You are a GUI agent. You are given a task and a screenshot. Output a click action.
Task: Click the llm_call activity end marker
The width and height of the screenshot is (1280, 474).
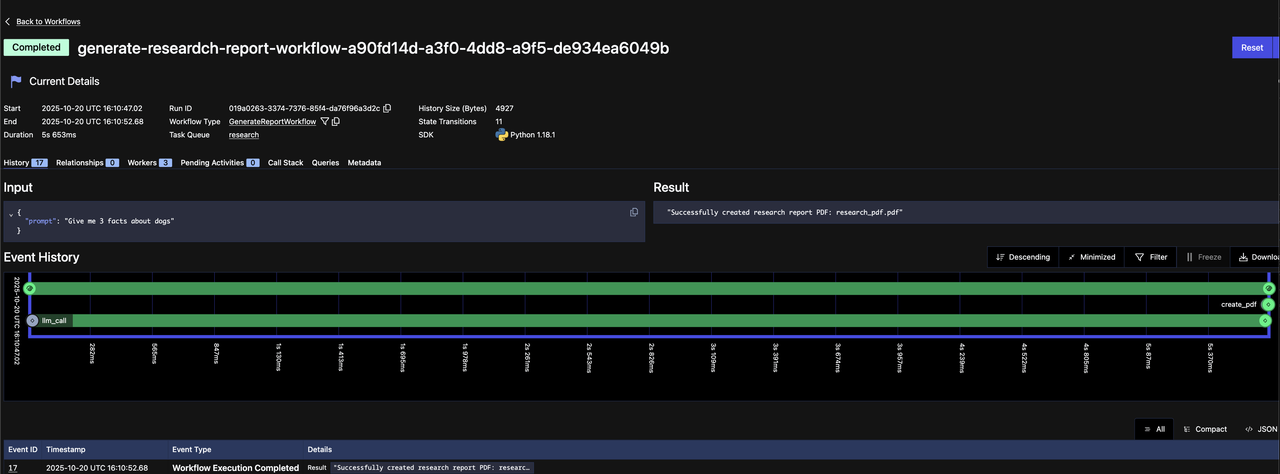(x=1265, y=320)
